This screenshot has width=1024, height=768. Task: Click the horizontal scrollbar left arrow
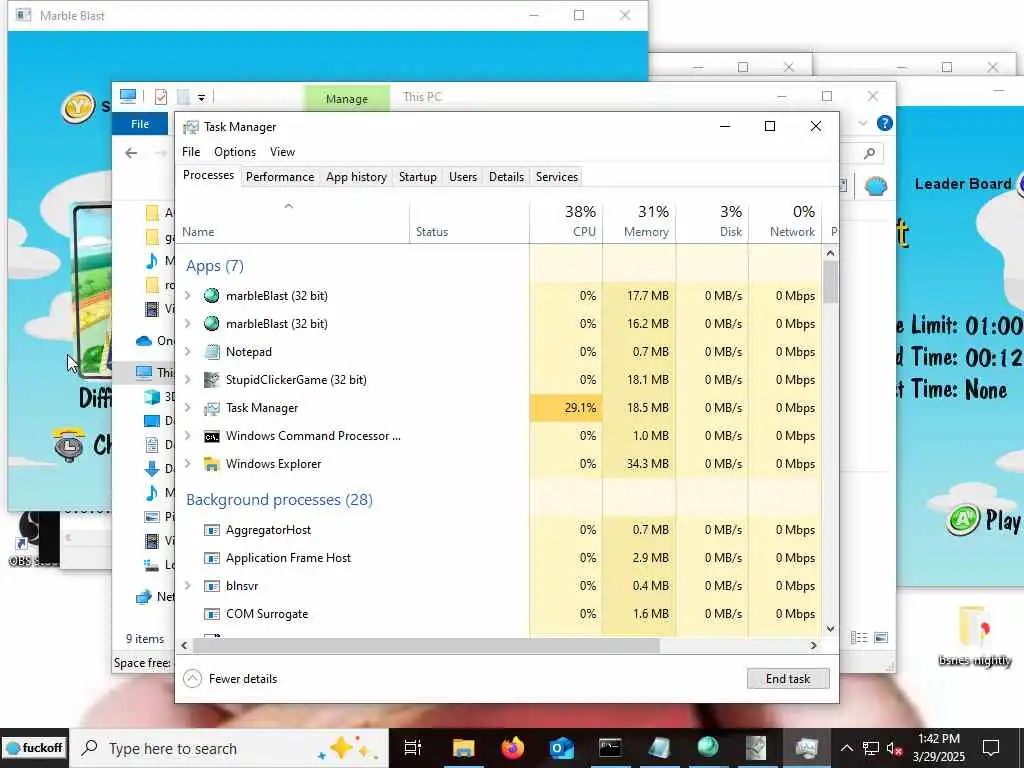point(184,645)
